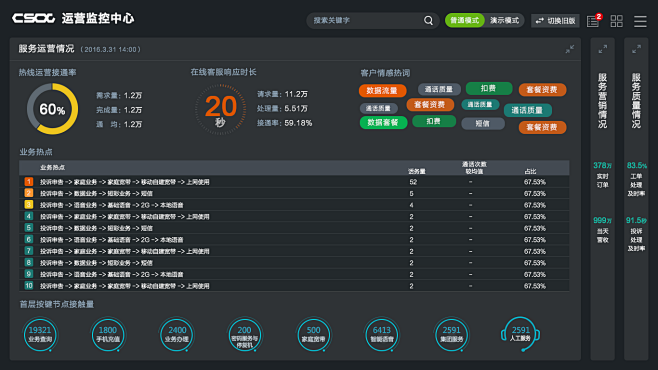The image size is (658, 370).
Task: Select the 1800 手机充值 node circle
Action: (108, 334)
